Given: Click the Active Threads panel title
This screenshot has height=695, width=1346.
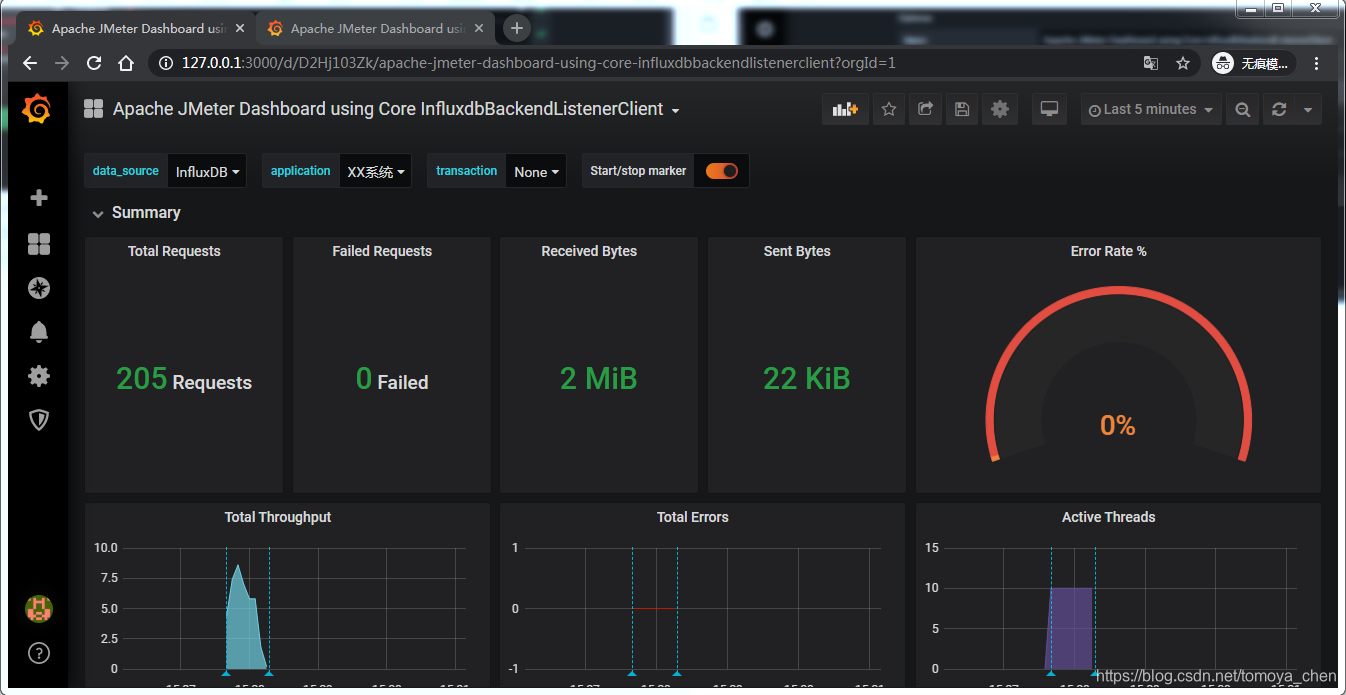Looking at the screenshot, I should (x=1108, y=517).
